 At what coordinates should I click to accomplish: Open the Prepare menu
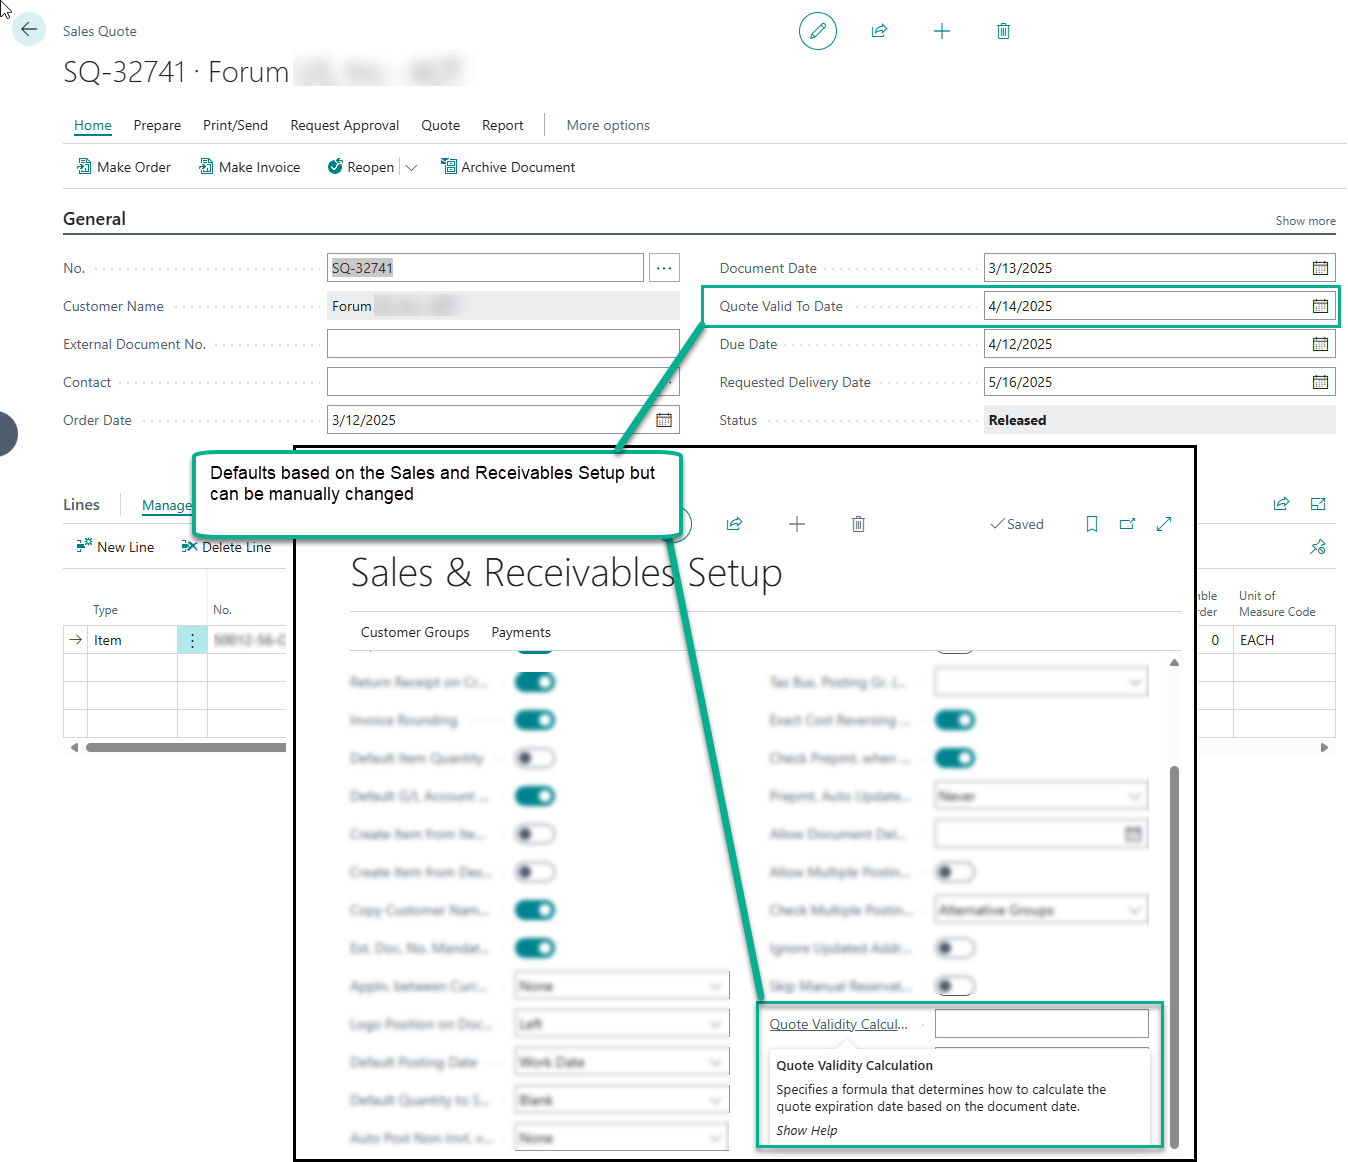point(157,125)
